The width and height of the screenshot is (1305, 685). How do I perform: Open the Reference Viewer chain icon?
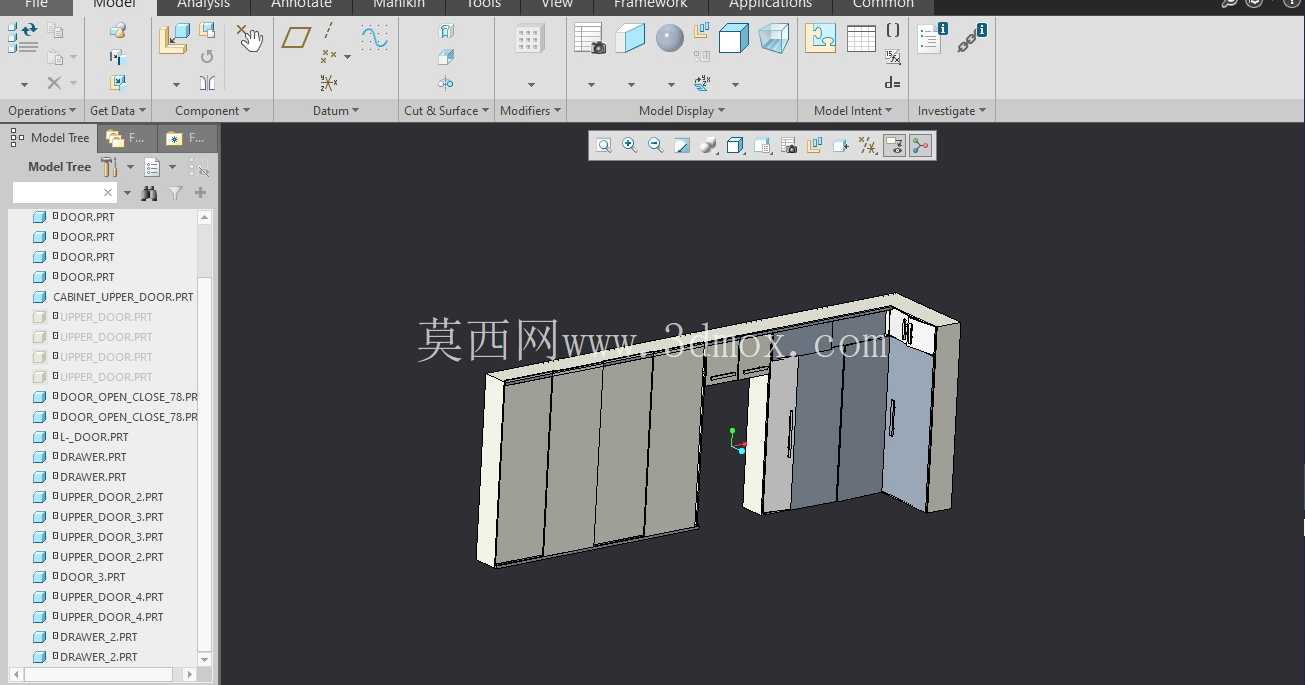[x=972, y=39]
